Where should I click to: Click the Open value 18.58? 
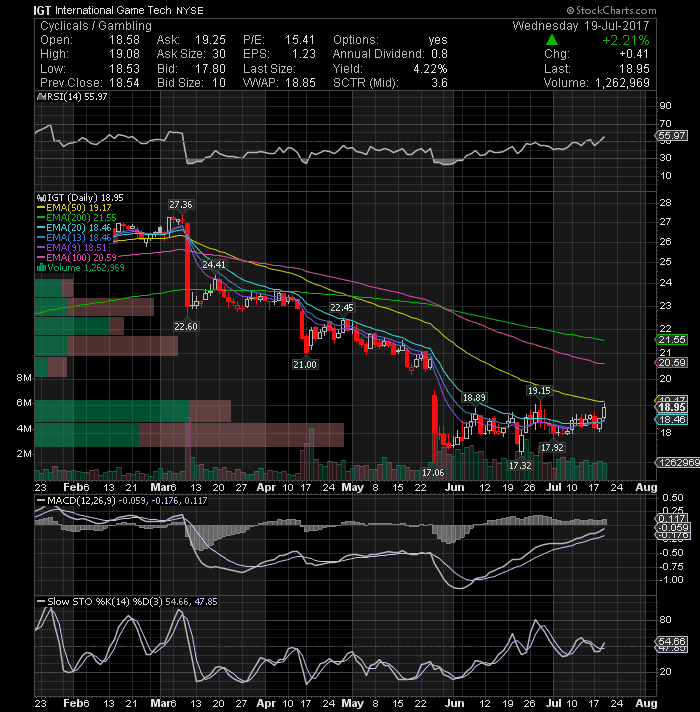coord(124,40)
